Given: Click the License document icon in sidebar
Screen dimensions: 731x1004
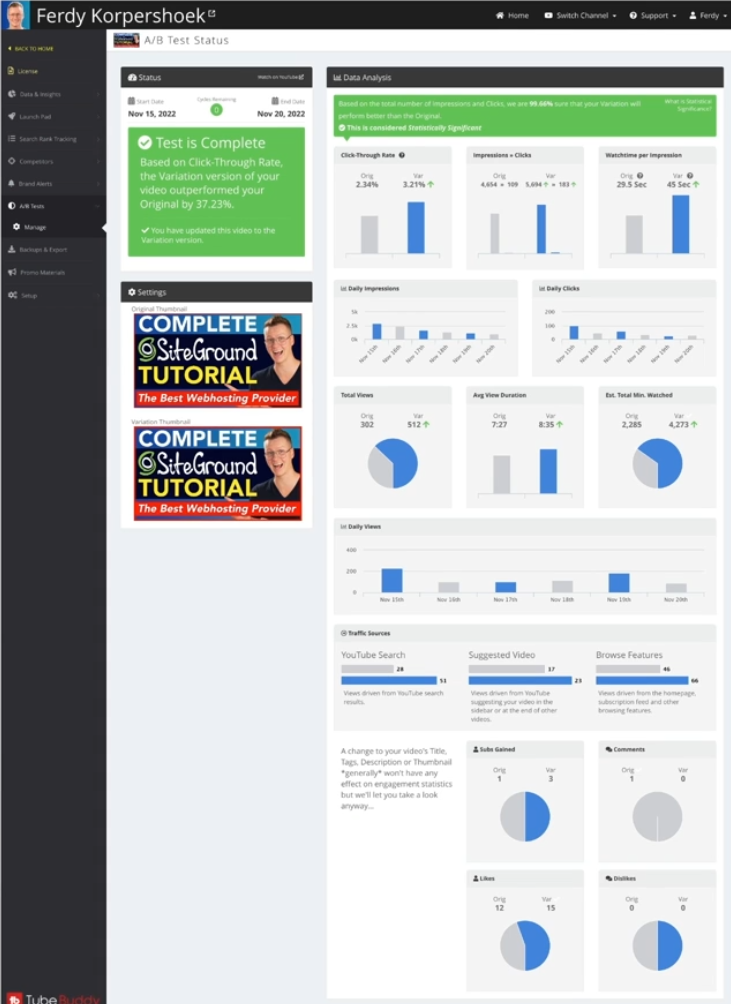Looking at the screenshot, I should pyautogui.click(x=10, y=71).
